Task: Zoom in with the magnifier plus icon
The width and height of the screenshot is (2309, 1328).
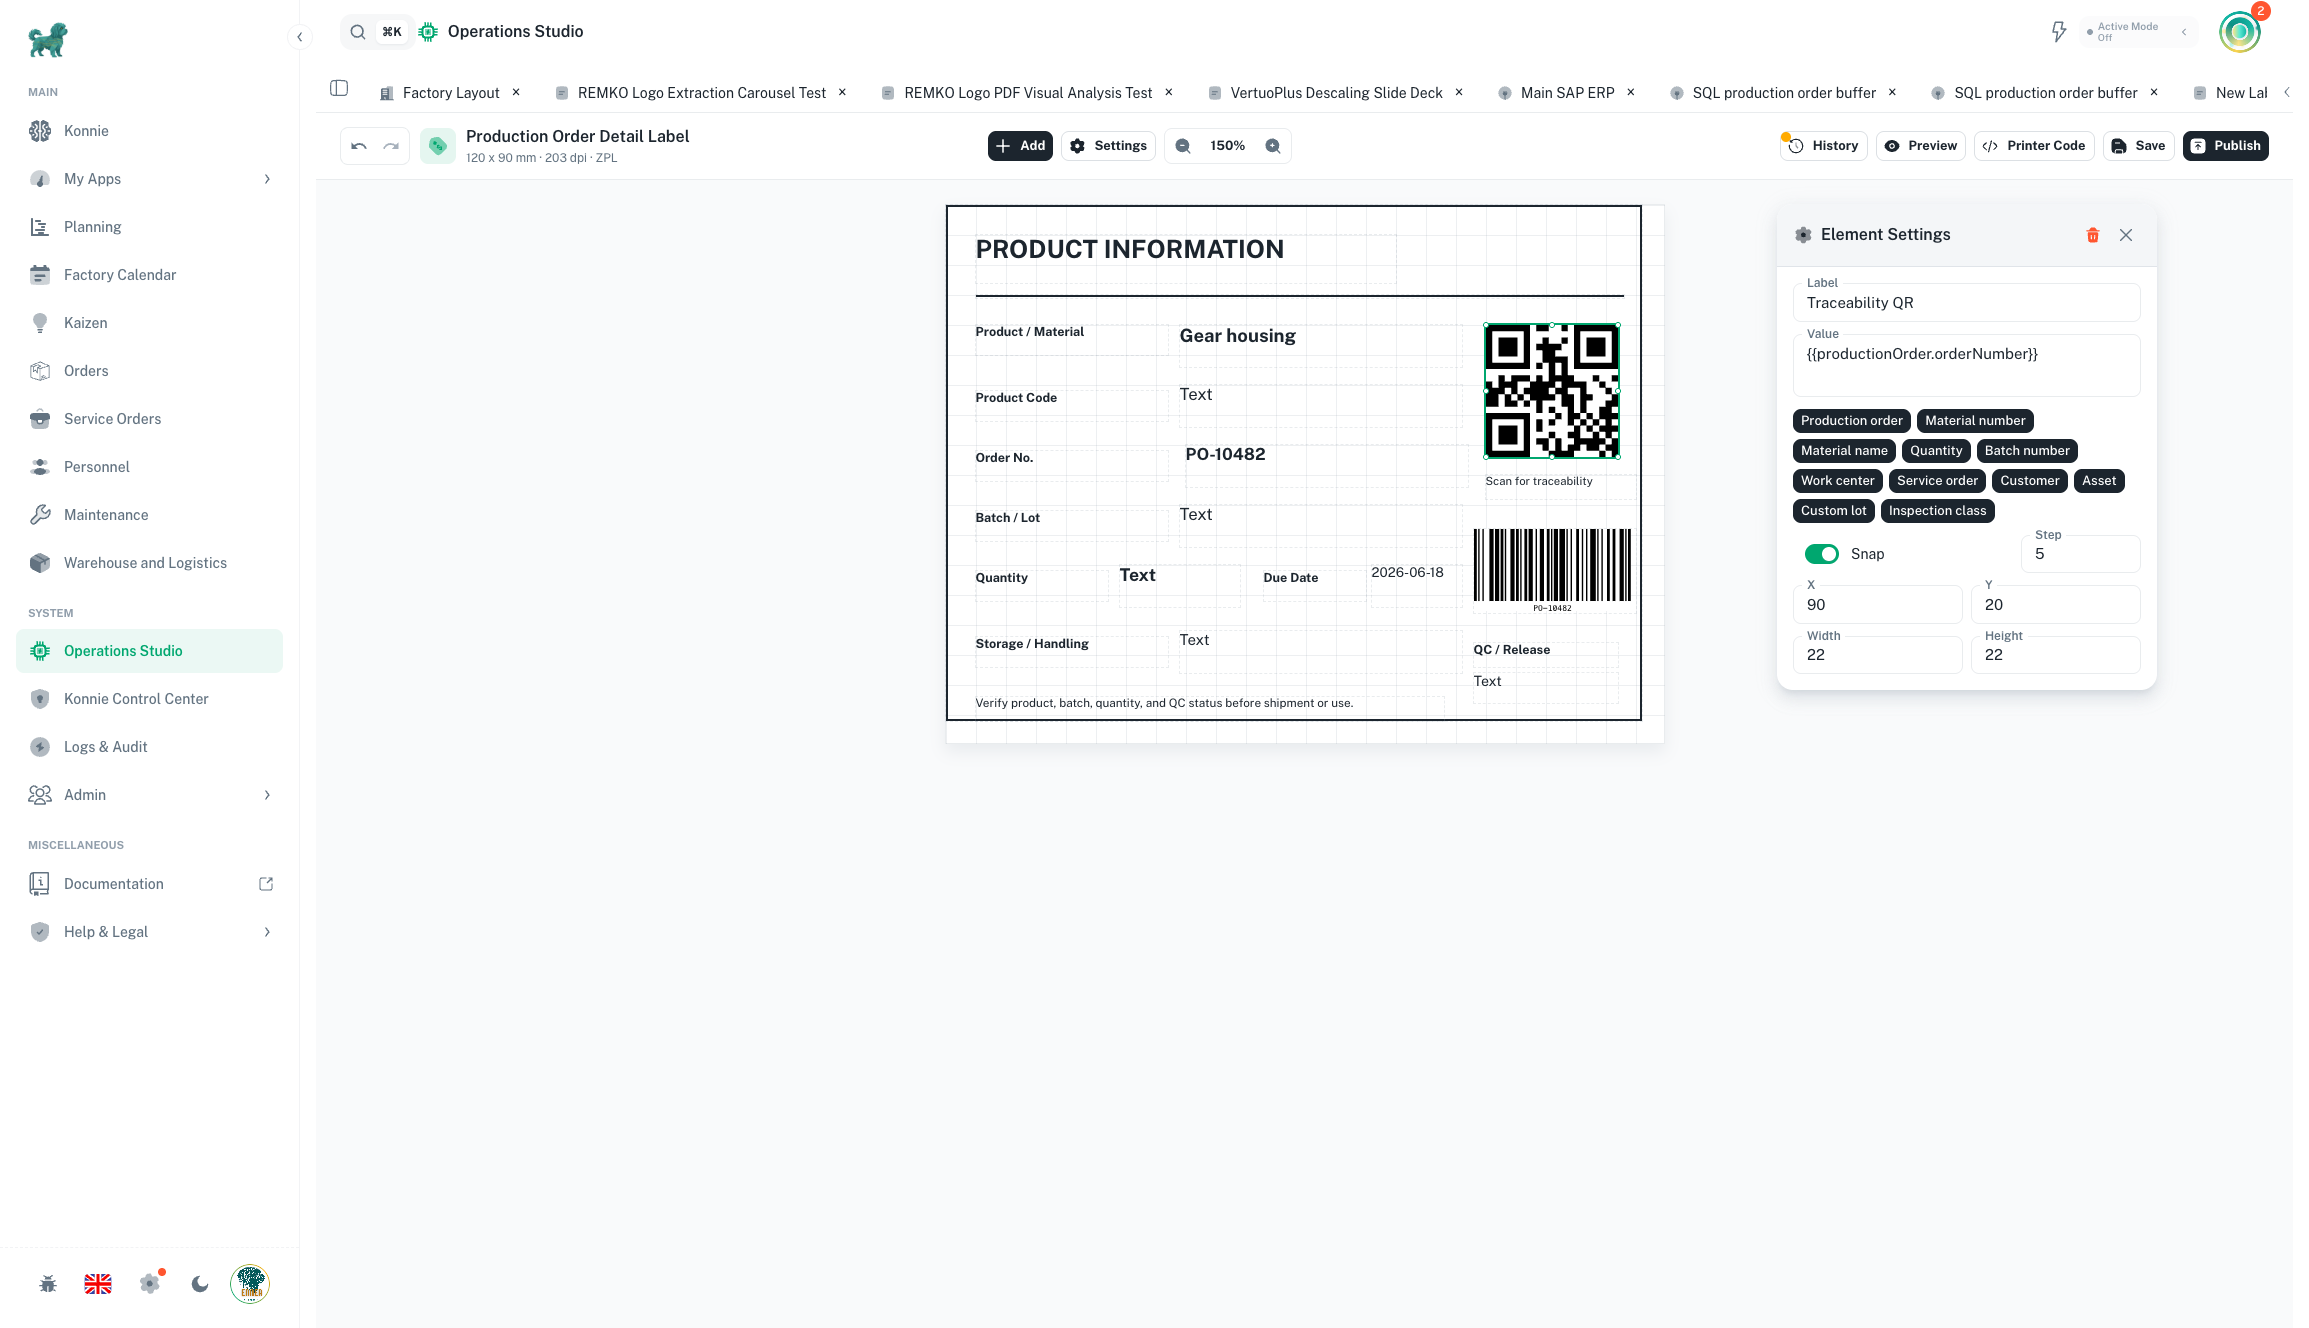Action: coord(1273,146)
